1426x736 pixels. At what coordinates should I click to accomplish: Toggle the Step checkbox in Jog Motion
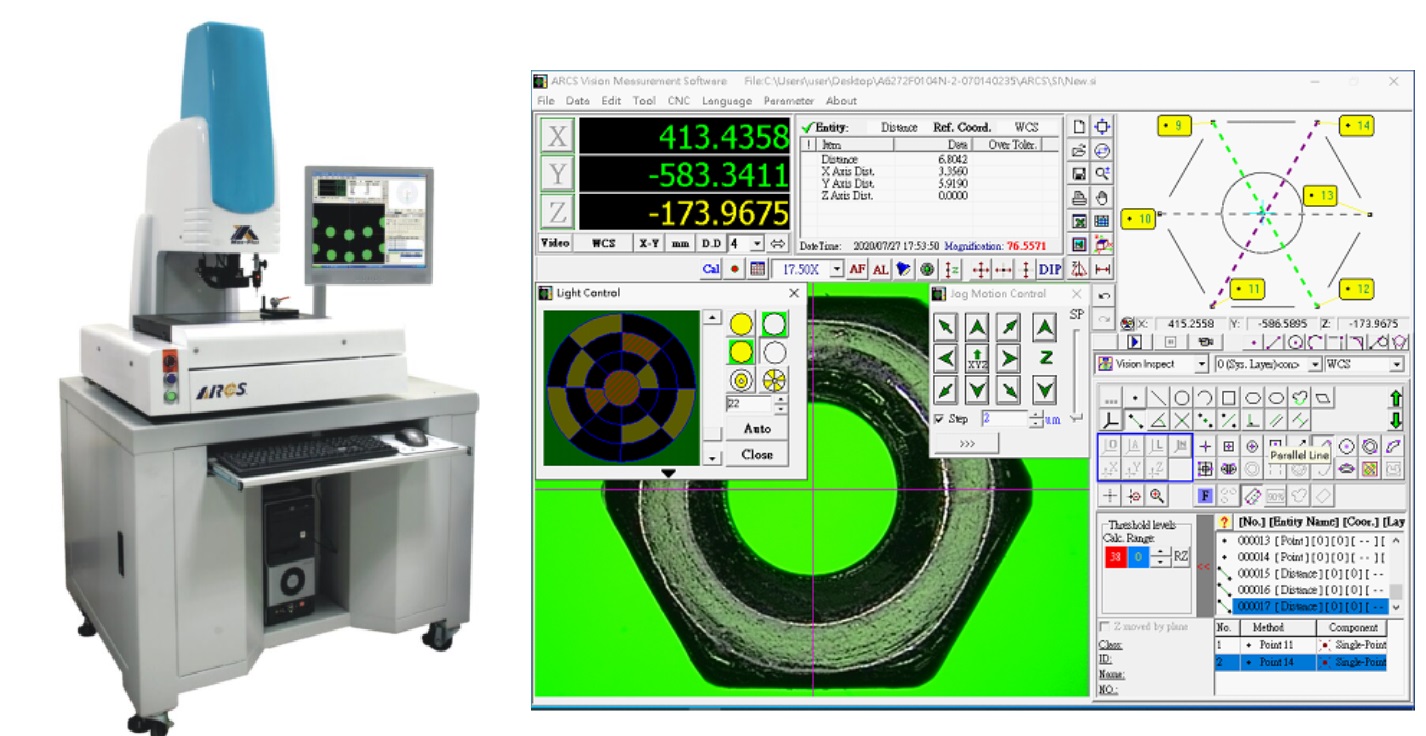click(x=938, y=420)
